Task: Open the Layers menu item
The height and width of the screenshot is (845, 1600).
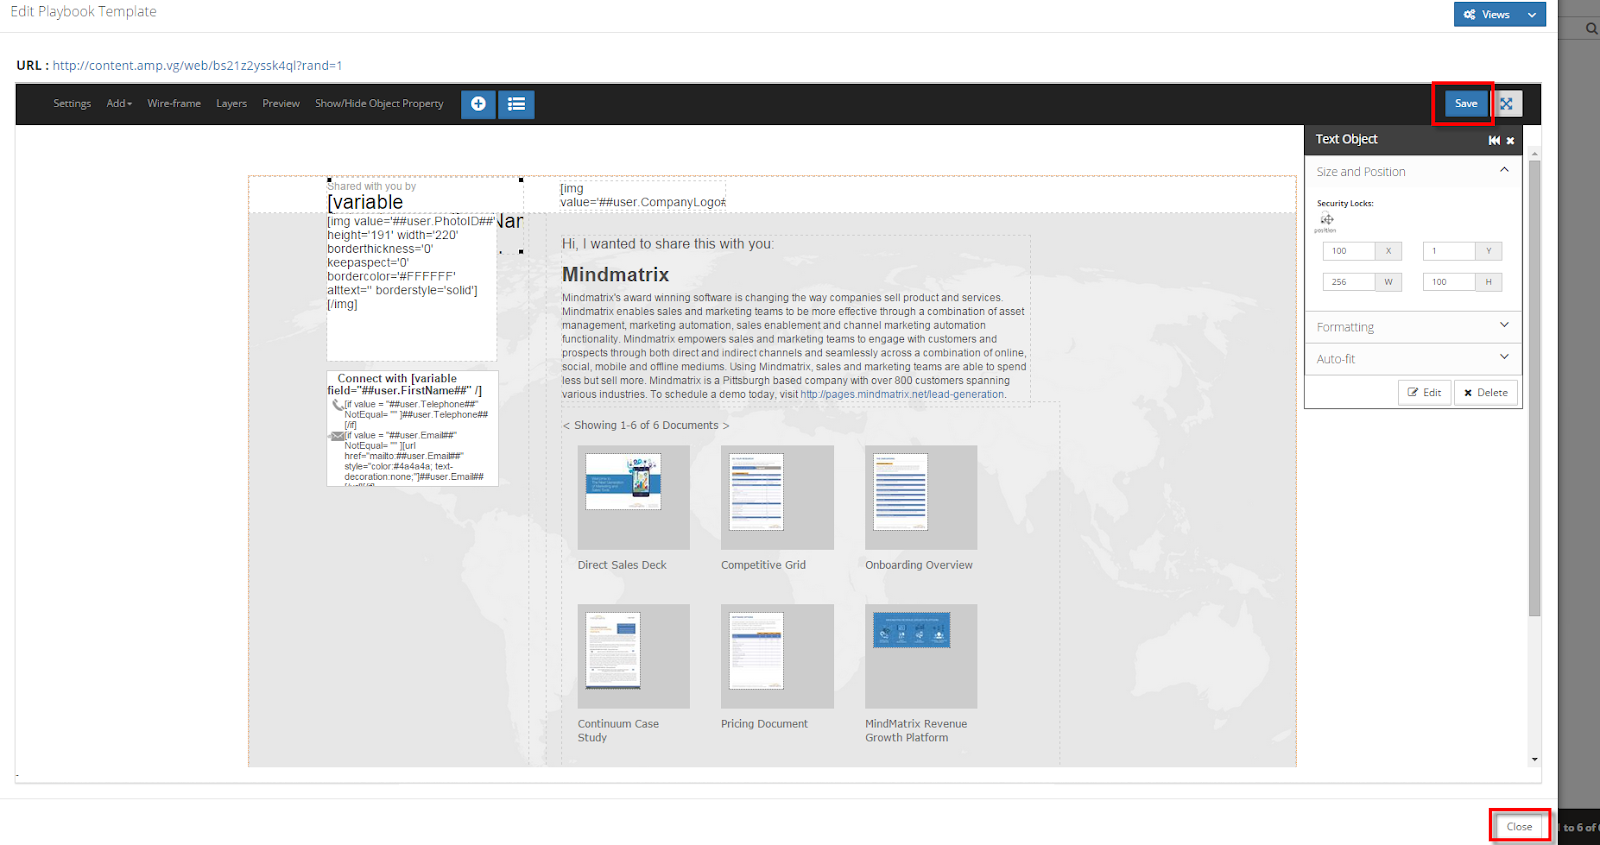Action: pyautogui.click(x=231, y=104)
